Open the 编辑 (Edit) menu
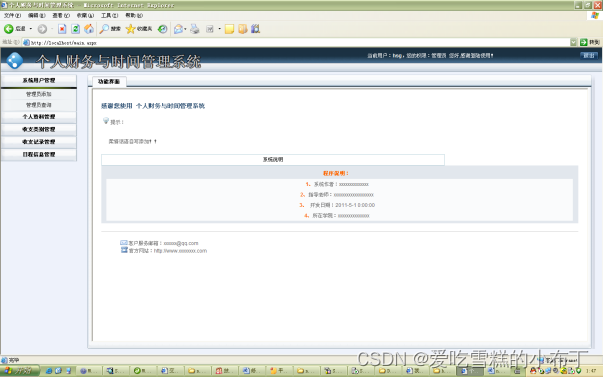The width and height of the screenshot is (604, 378). coord(37,15)
